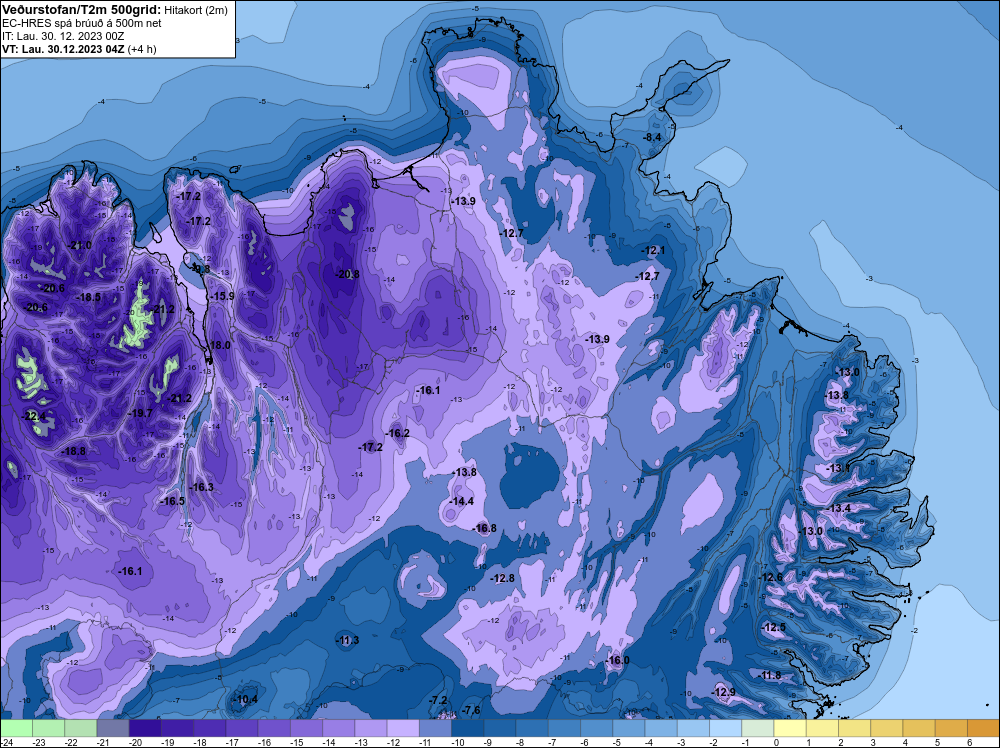Click the -16.8 temperature reading

(485, 528)
